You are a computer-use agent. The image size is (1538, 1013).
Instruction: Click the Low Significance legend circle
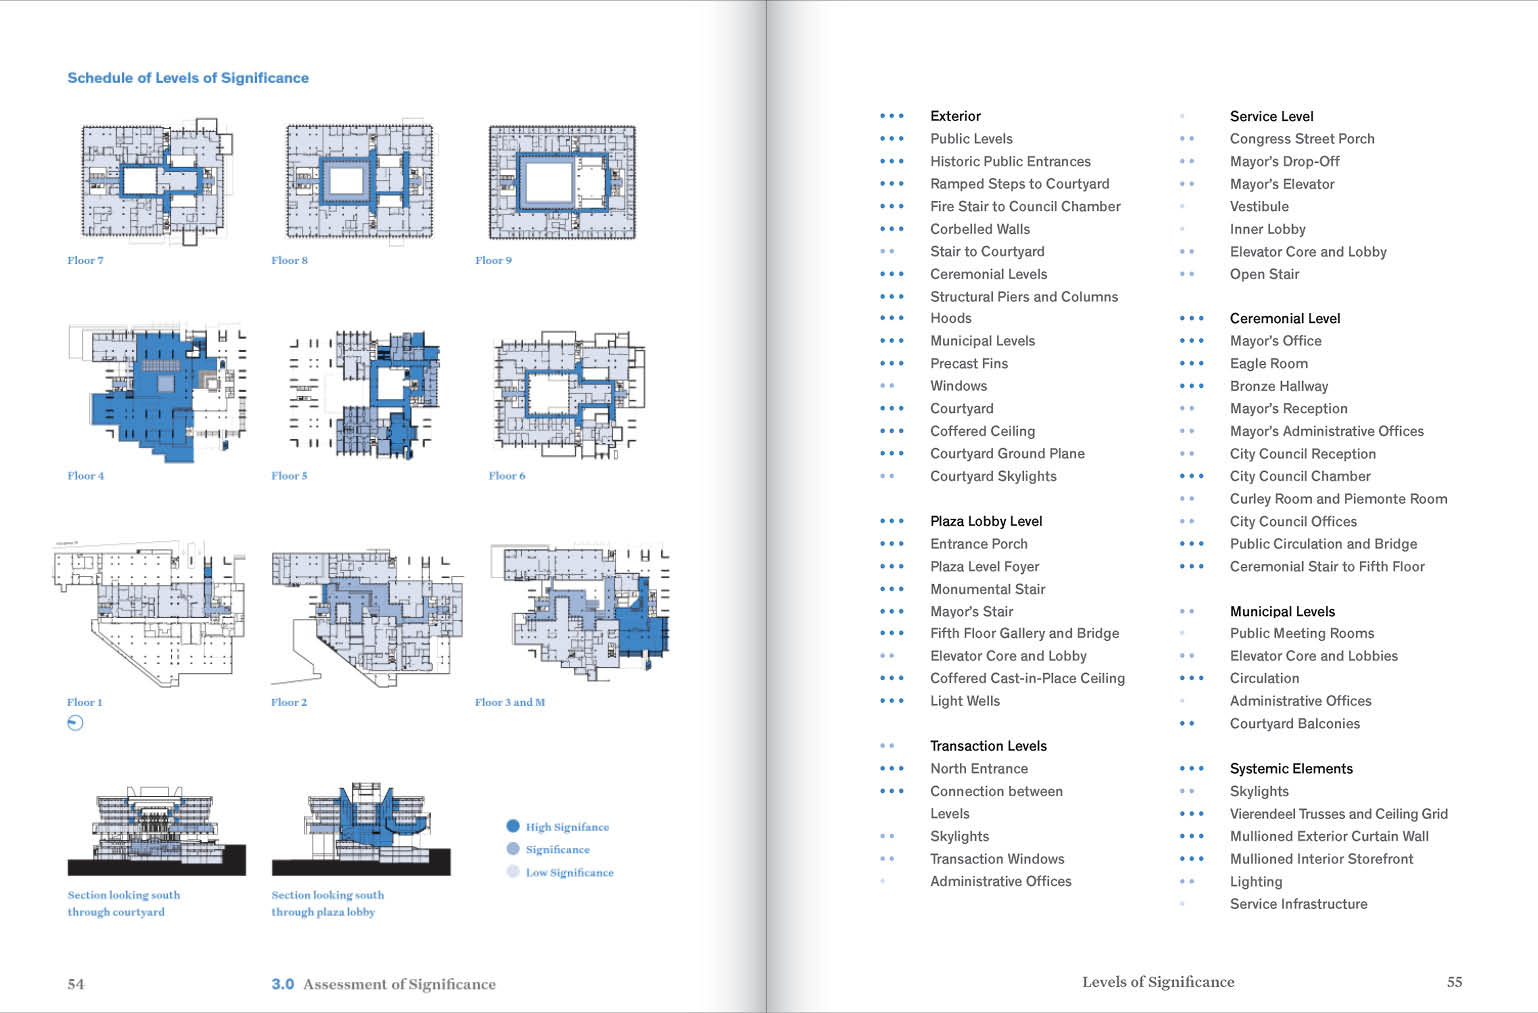coord(513,872)
